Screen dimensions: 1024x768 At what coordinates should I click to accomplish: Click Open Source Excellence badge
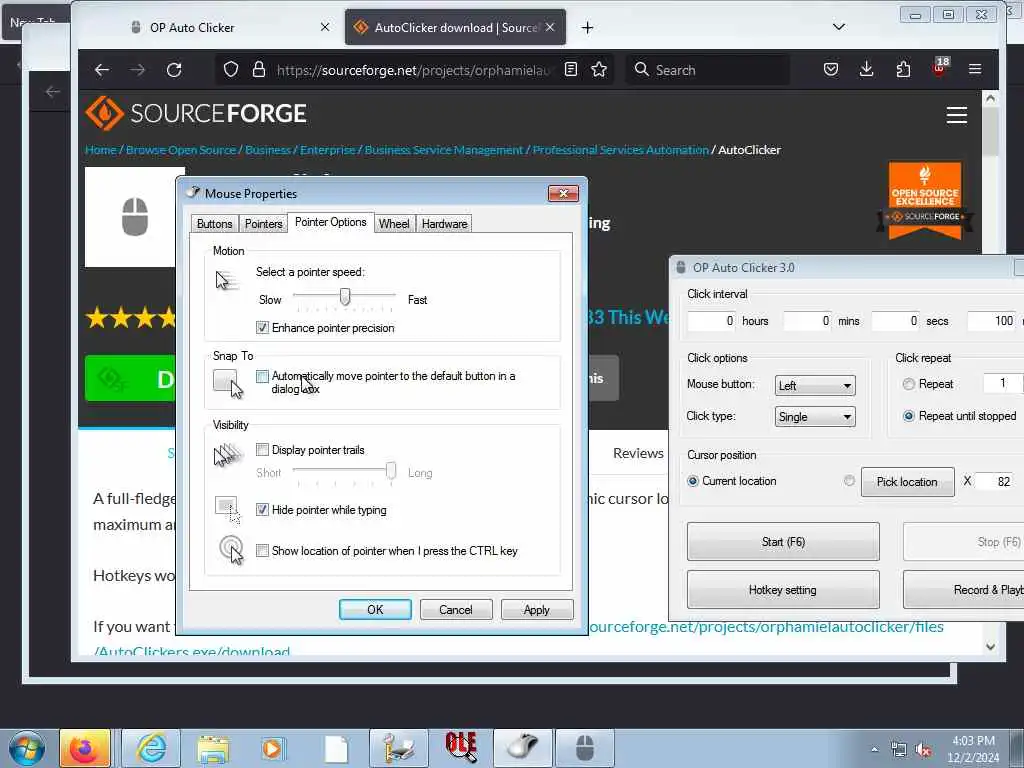(x=925, y=200)
